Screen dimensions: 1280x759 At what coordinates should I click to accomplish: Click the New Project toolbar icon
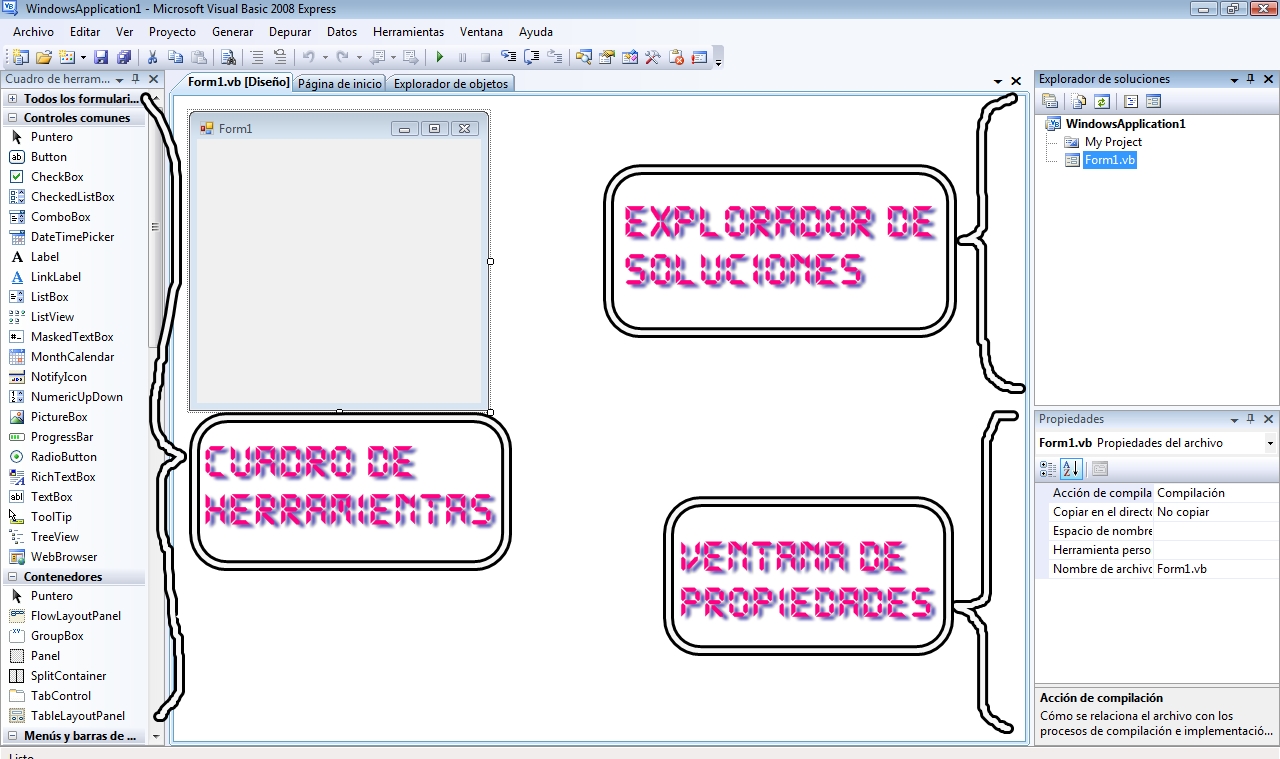point(20,57)
